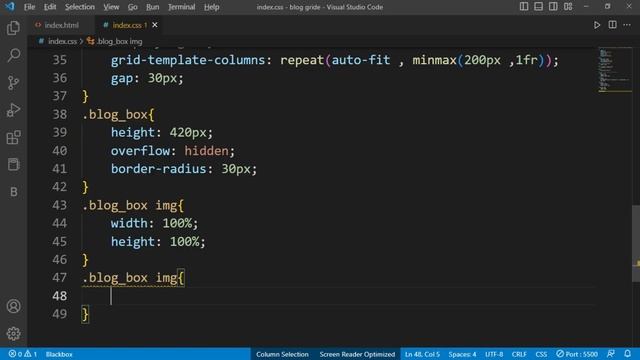
Task: Click the errors and warnings counter
Action: (x=23, y=354)
